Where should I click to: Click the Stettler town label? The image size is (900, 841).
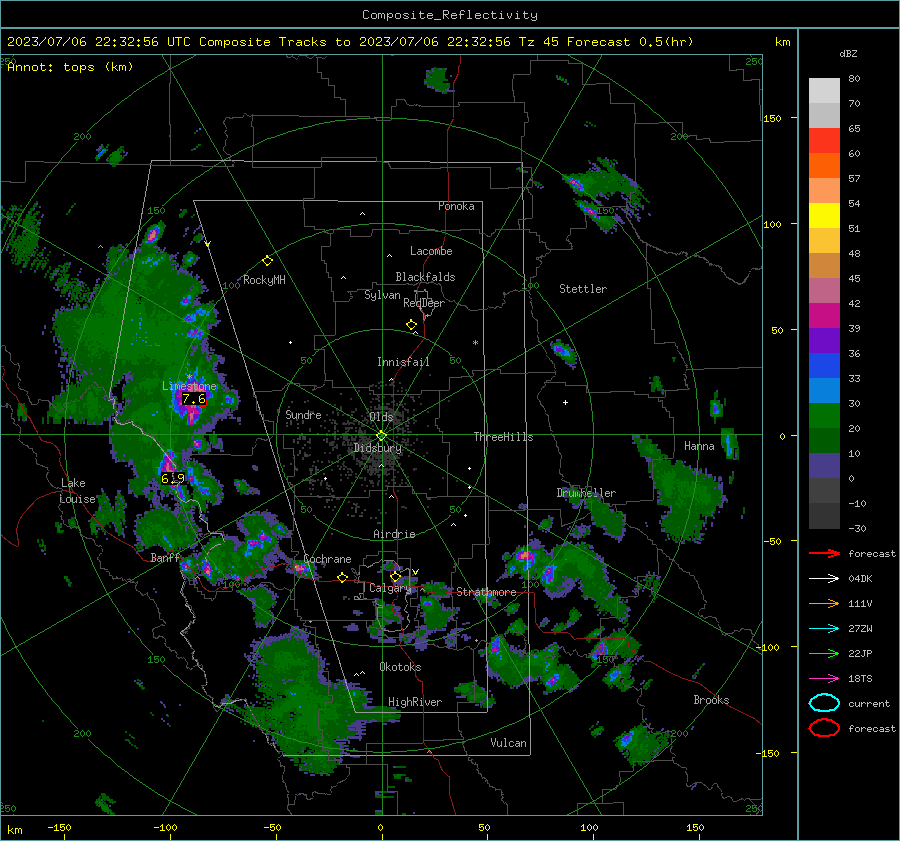[x=583, y=289]
